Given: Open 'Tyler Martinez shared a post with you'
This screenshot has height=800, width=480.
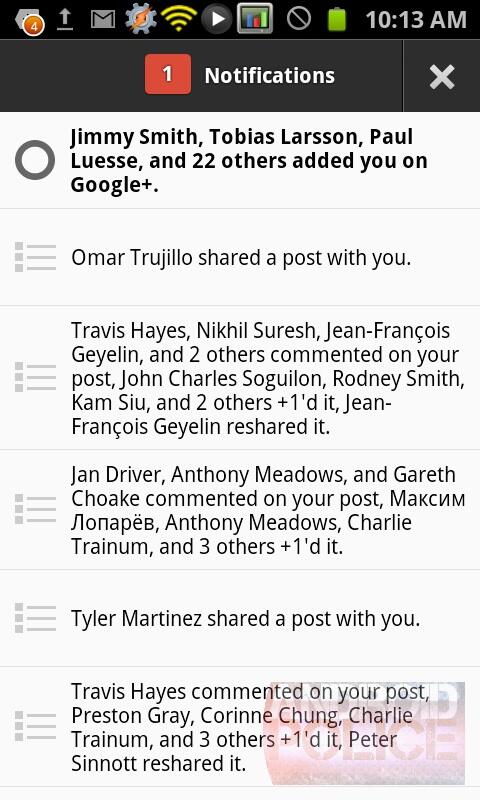Looking at the screenshot, I should 240,618.
